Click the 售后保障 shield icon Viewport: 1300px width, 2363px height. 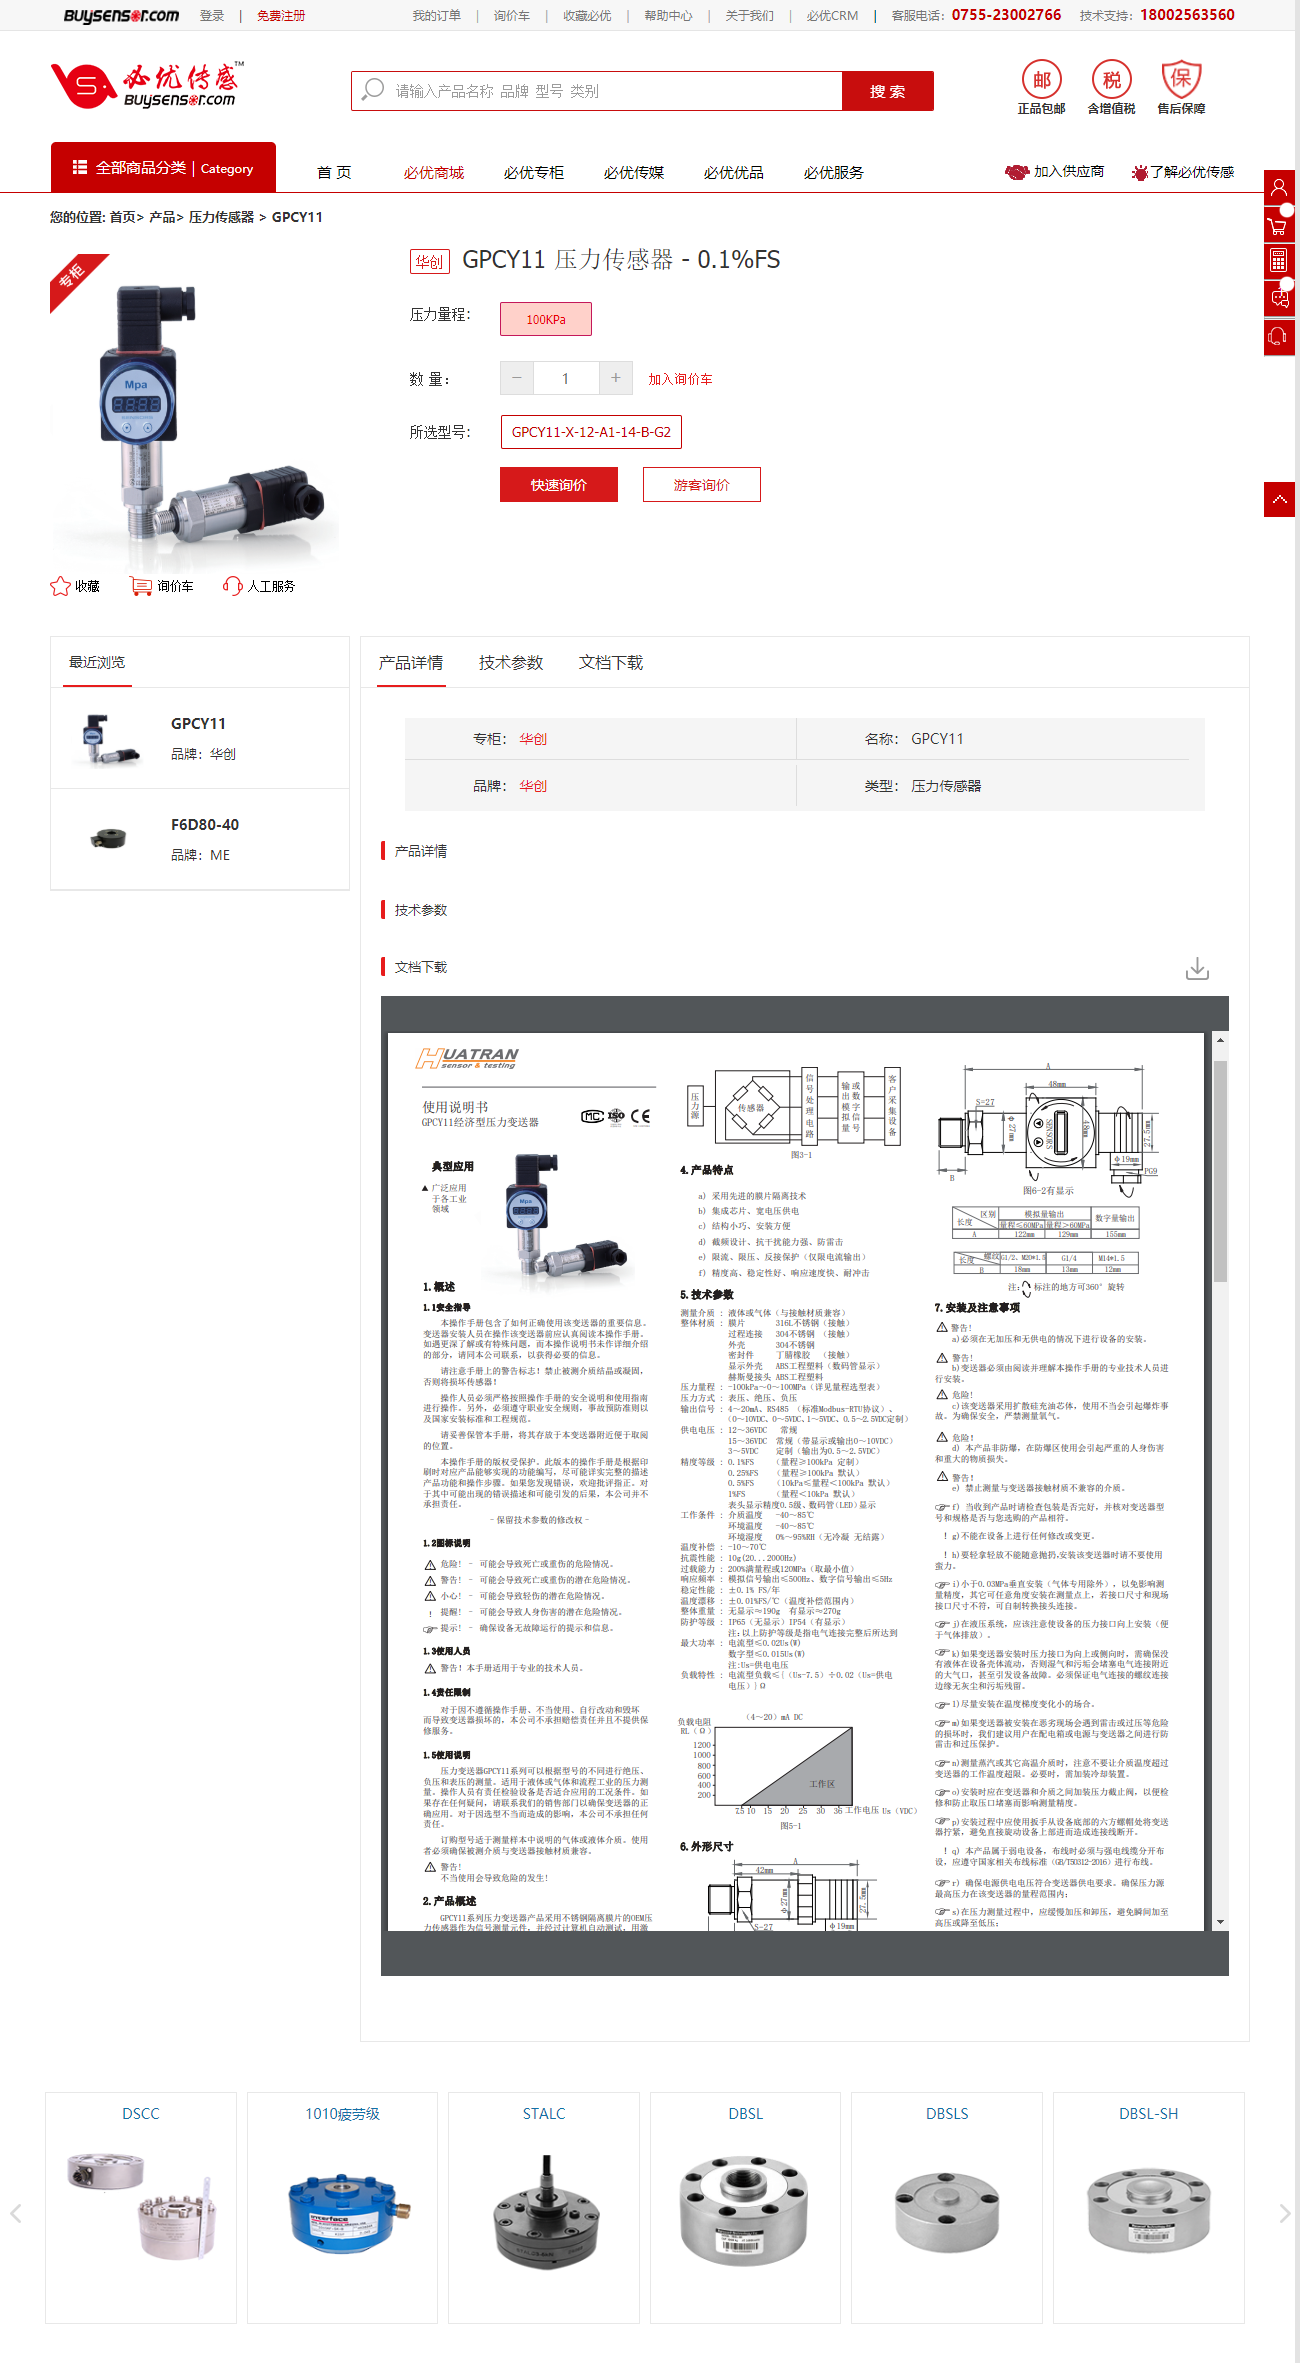(x=1181, y=79)
